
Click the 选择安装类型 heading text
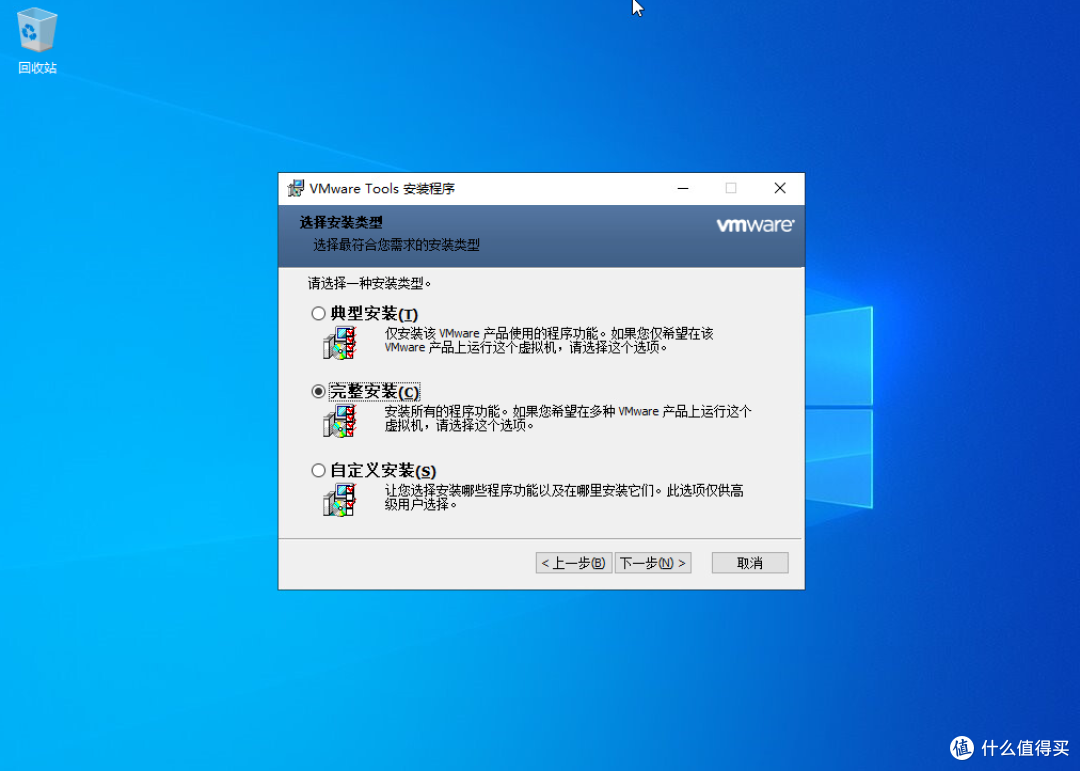tap(341, 223)
